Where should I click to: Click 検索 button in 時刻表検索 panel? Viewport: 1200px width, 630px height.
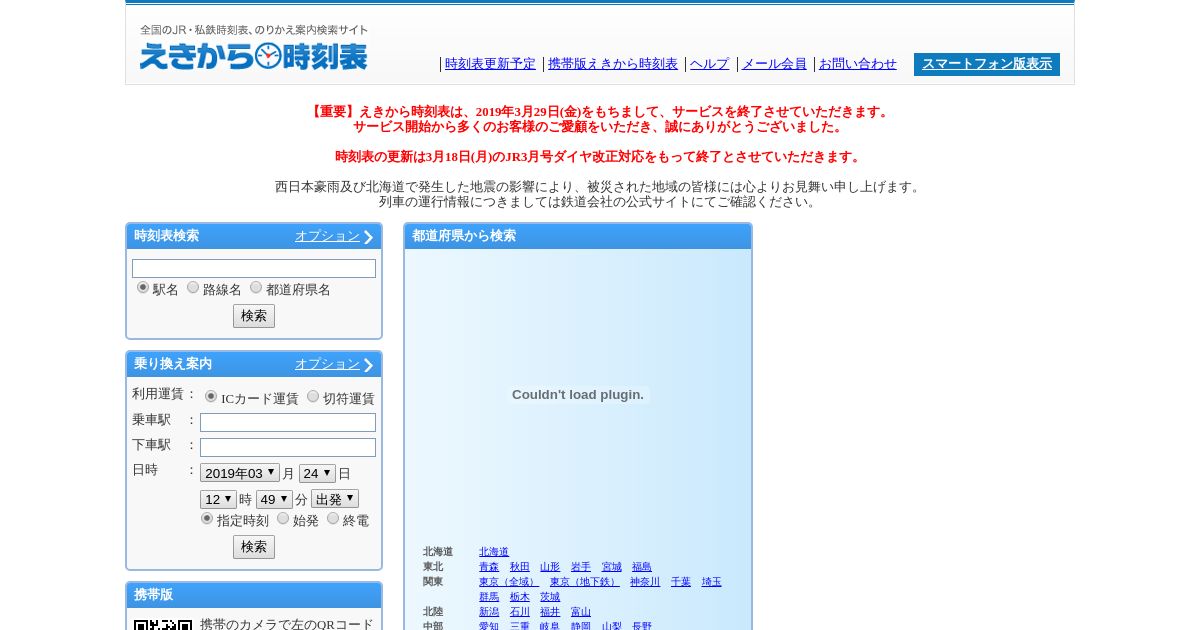pos(254,316)
